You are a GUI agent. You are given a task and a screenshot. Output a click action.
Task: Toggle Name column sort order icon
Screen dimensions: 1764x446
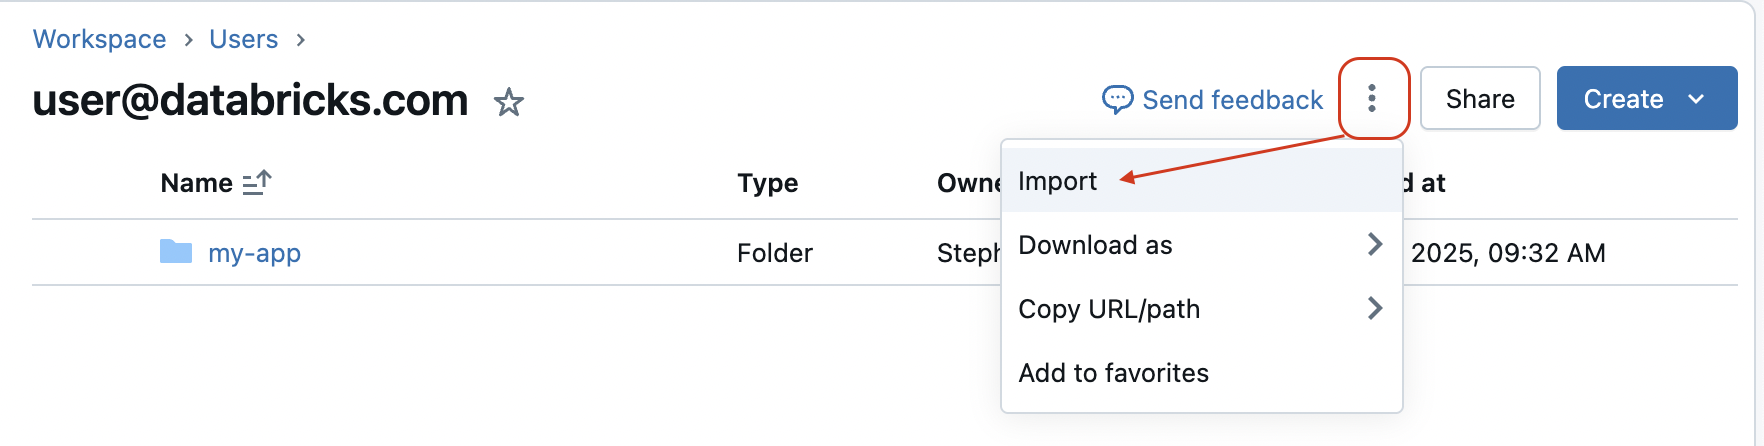257,182
